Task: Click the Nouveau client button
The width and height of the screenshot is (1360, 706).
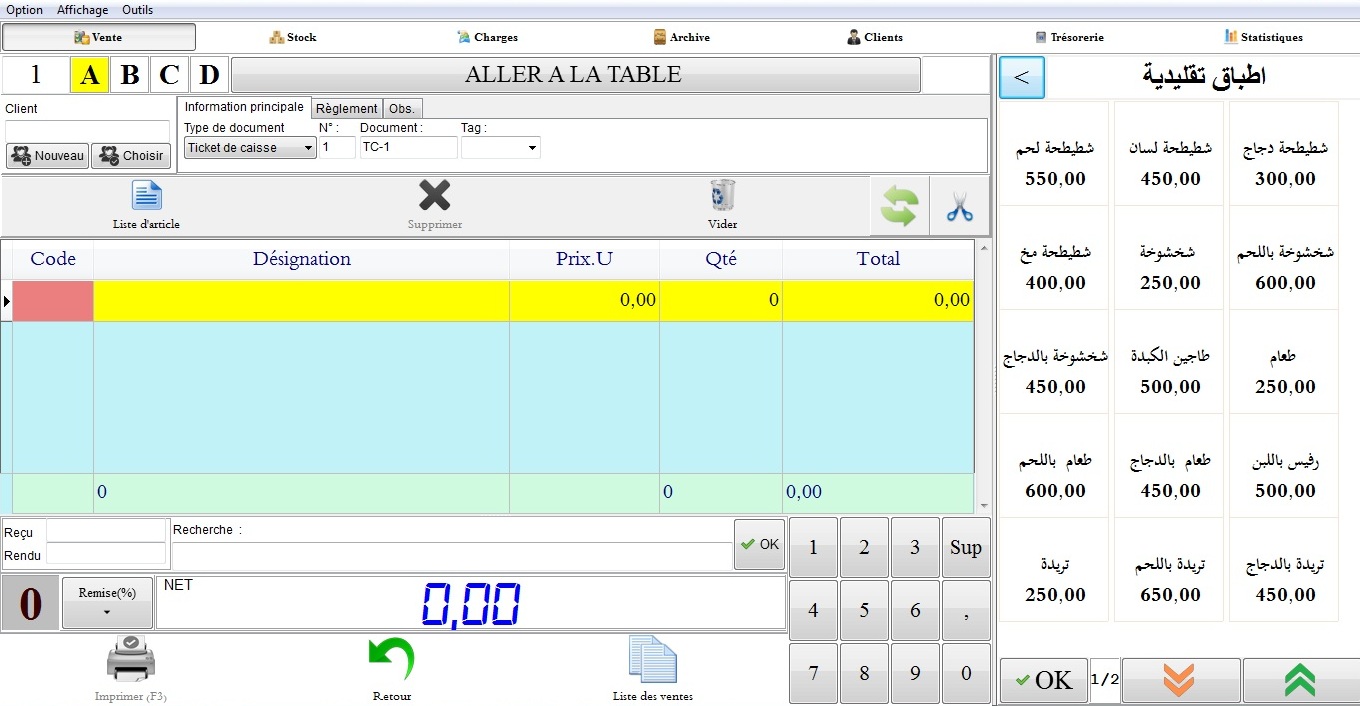Action: pos(48,156)
